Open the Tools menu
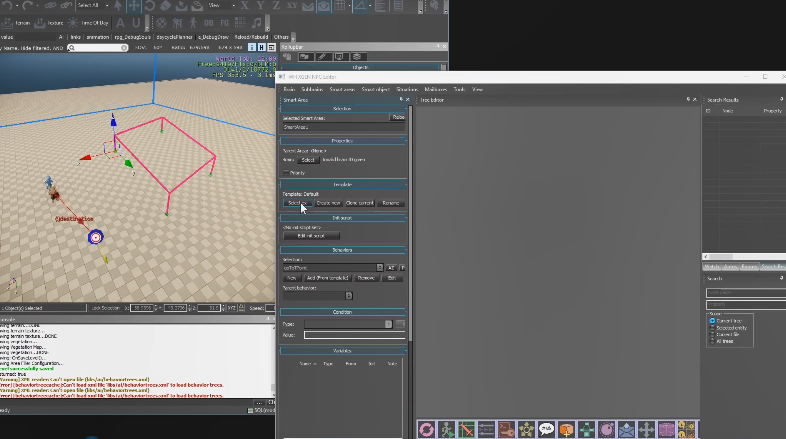The image size is (786, 439). click(459, 89)
